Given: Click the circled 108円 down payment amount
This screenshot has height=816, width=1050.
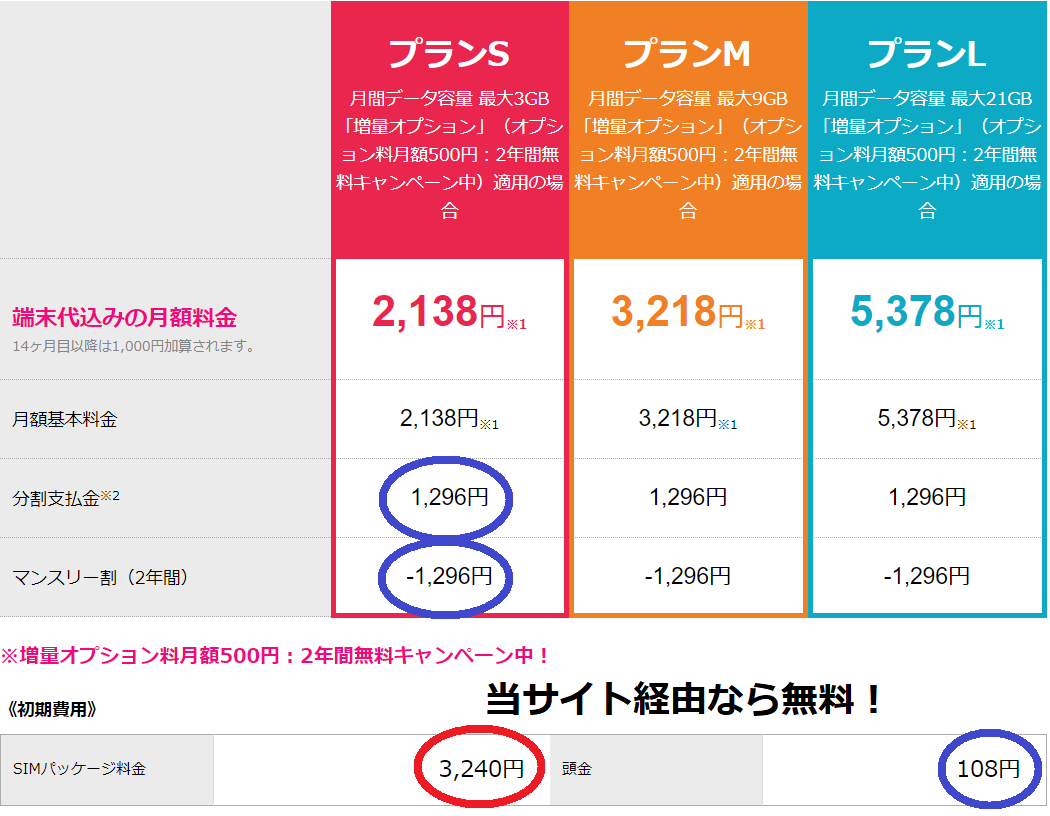Looking at the screenshot, I should tap(988, 769).
